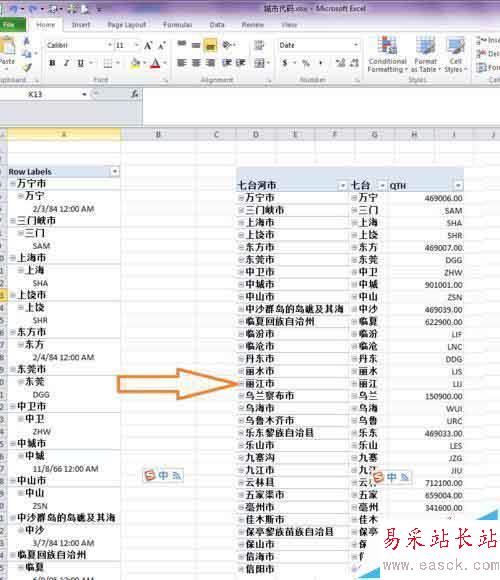500x580 pixels.
Task: Open the Calibri font name dropdown
Action: [110, 45]
